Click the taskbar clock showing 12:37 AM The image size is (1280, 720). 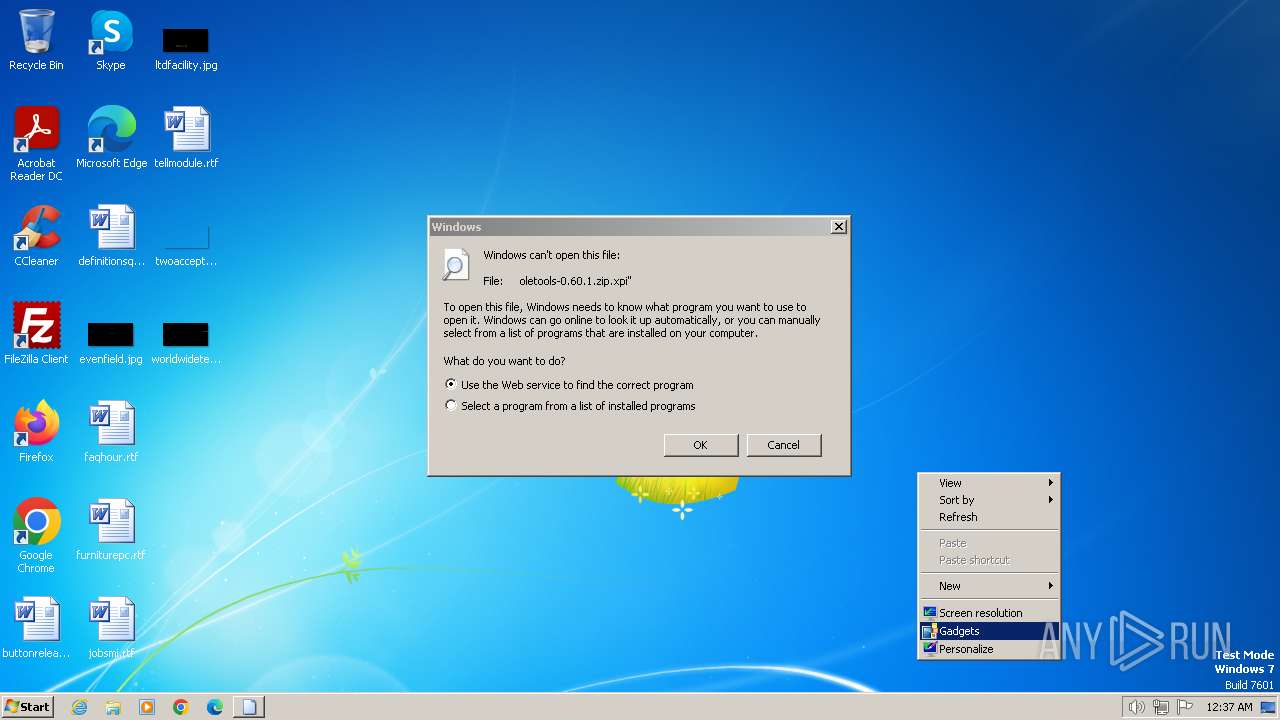point(1229,707)
